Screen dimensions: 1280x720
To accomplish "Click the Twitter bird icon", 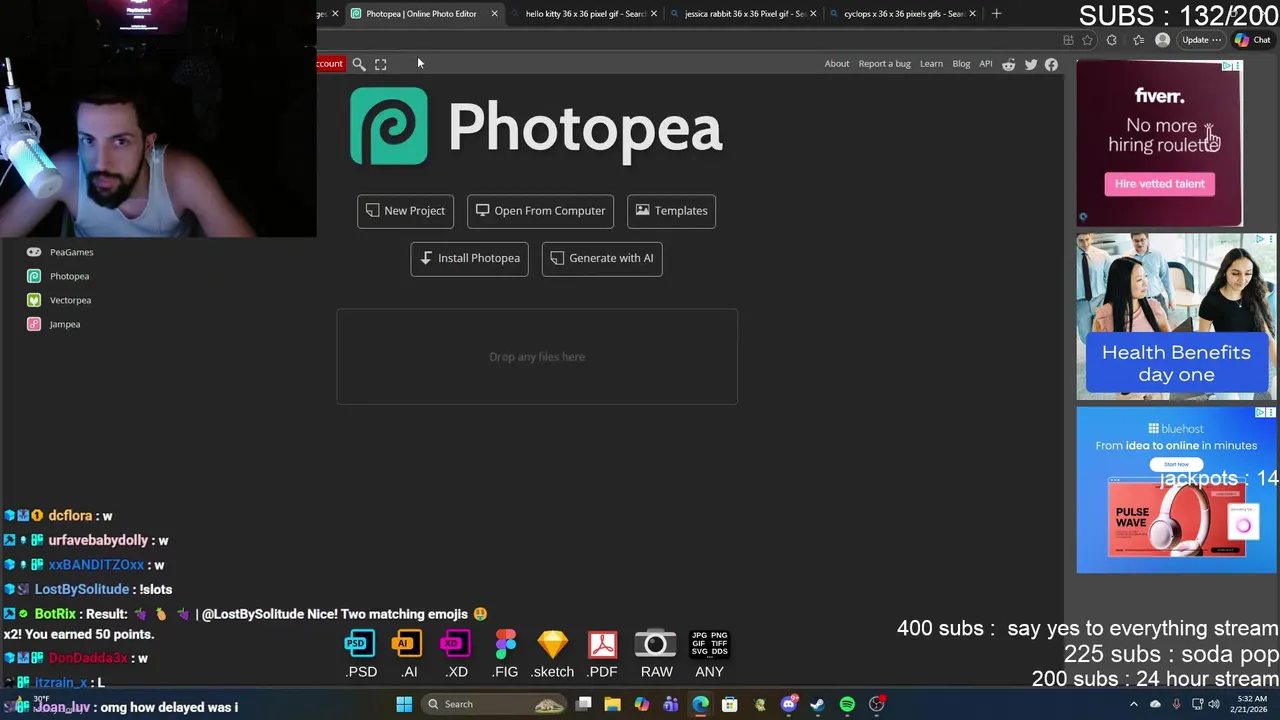I will pyautogui.click(x=1031, y=64).
